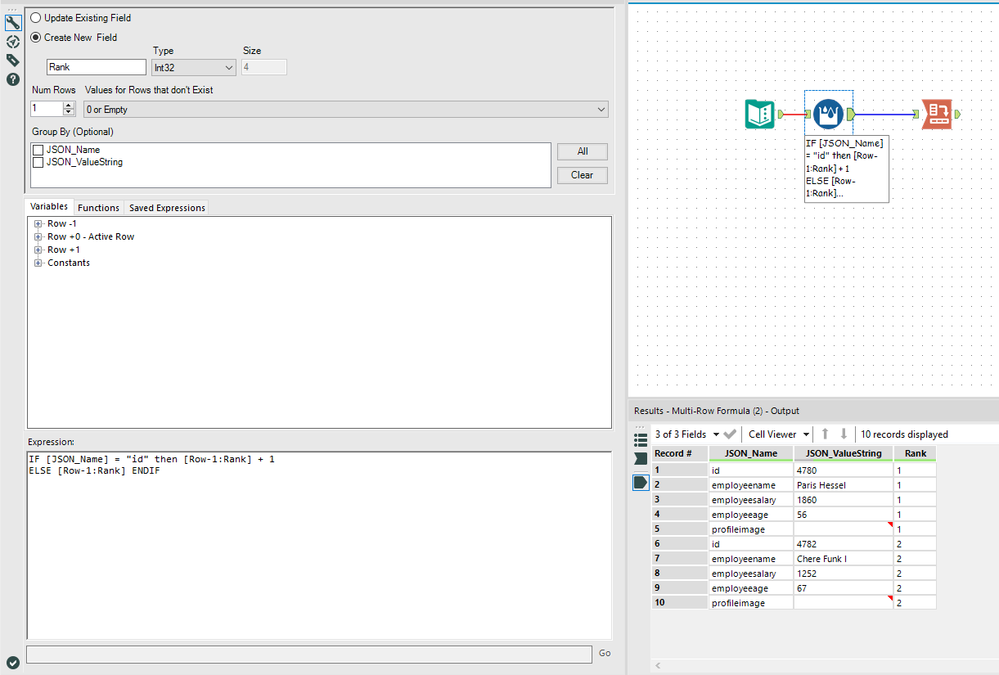Select the Input Data tool on canvas

tap(760, 115)
